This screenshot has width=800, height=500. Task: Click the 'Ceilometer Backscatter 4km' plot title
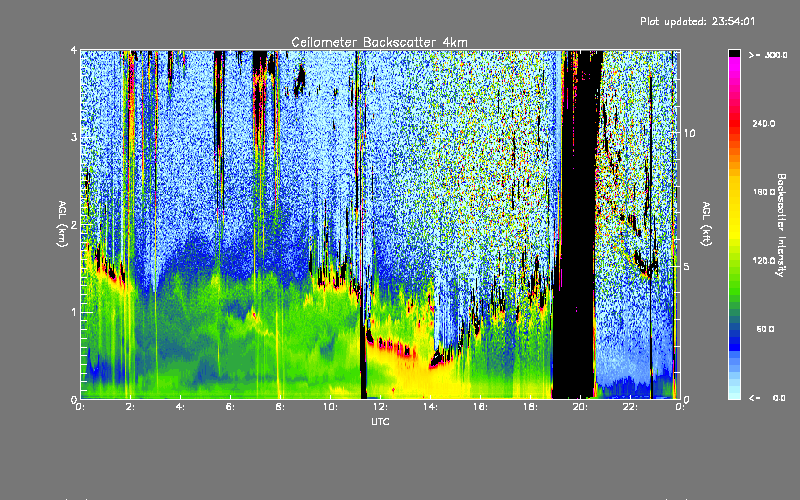379,42
